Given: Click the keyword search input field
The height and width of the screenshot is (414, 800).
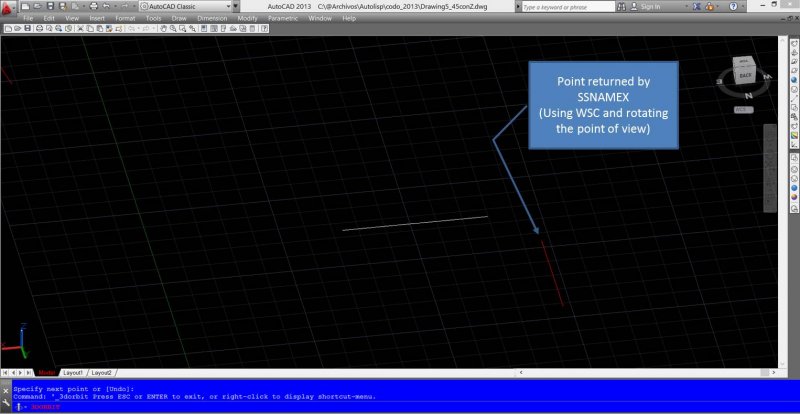Looking at the screenshot, I should [x=568, y=7].
